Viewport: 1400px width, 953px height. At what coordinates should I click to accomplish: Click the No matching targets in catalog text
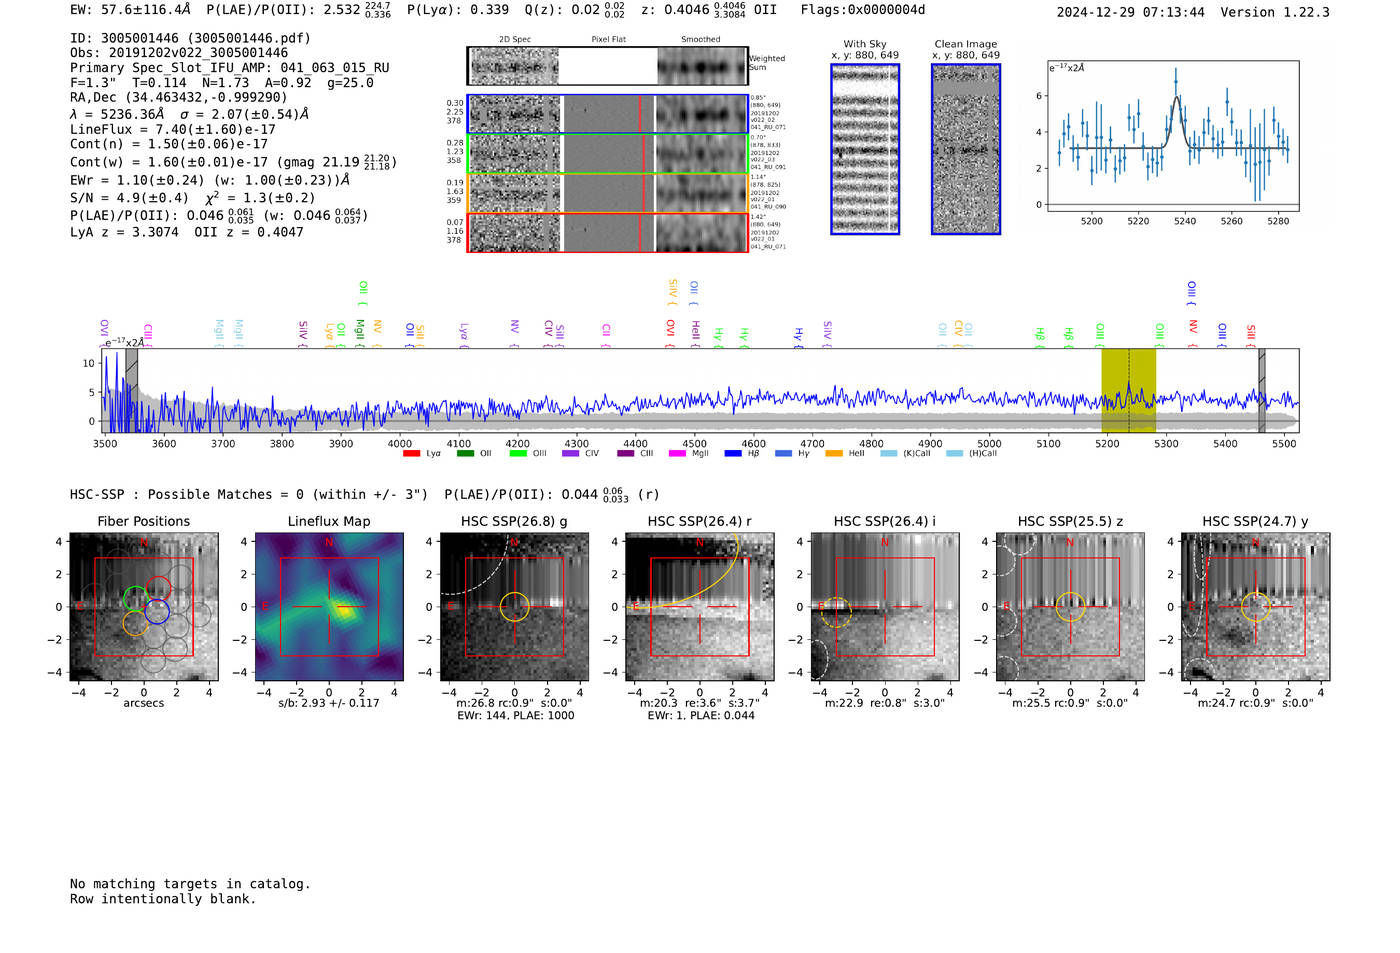[190, 884]
